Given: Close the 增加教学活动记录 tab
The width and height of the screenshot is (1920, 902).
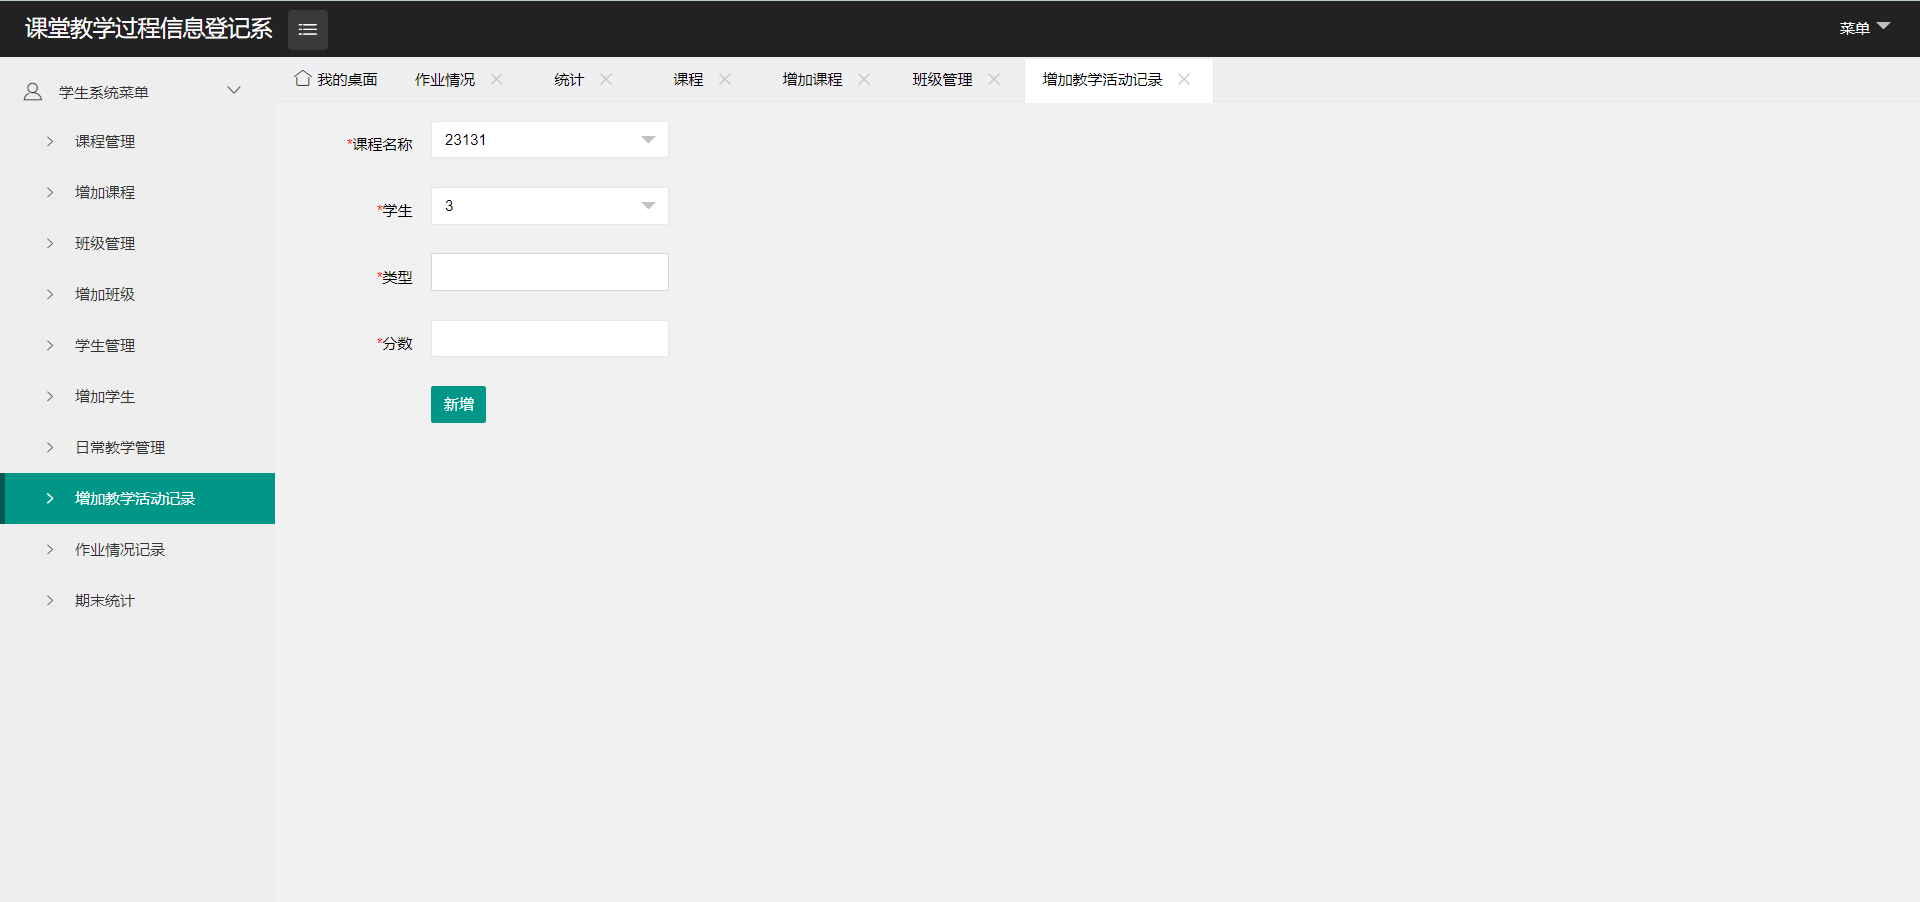Looking at the screenshot, I should [1184, 79].
